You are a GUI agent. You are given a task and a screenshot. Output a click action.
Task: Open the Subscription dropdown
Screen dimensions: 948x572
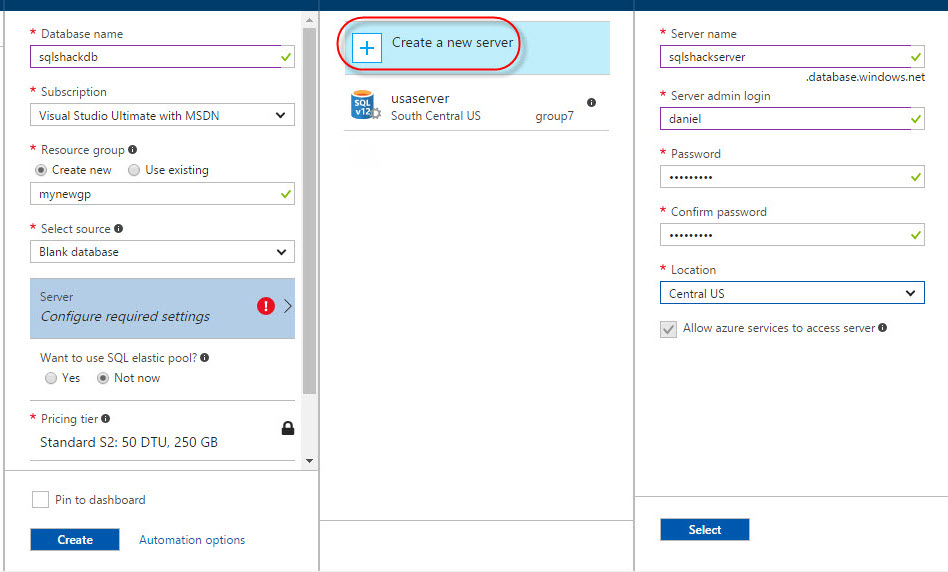[162, 115]
